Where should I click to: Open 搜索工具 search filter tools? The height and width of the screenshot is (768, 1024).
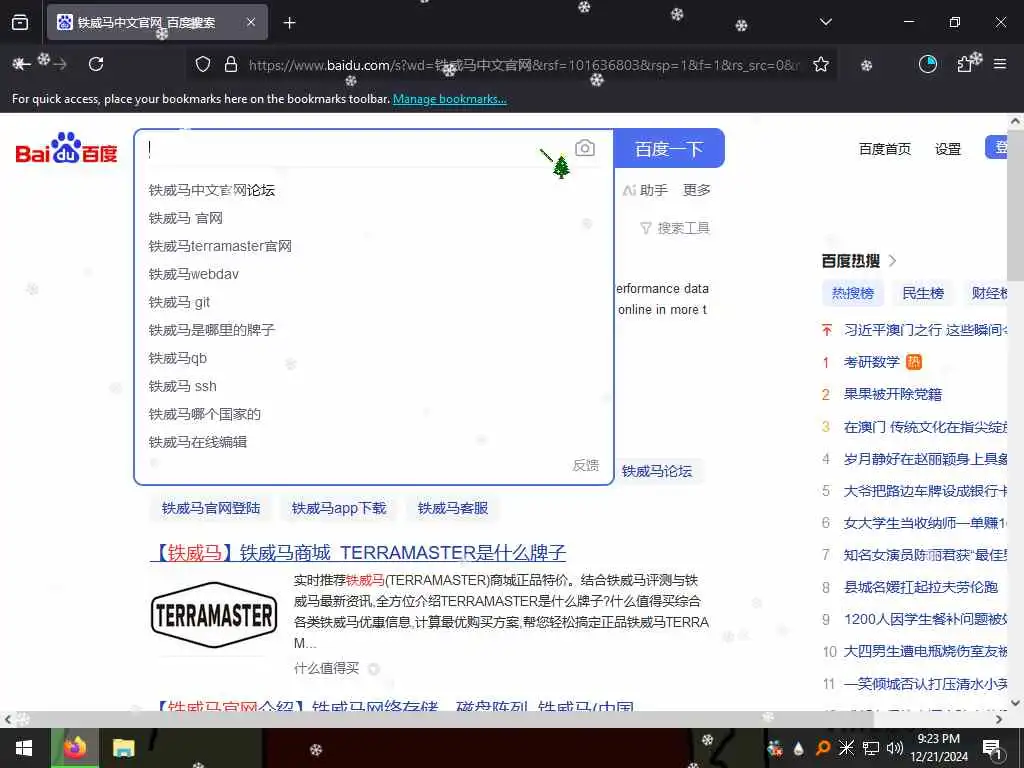pyautogui.click(x=675, y=228)
